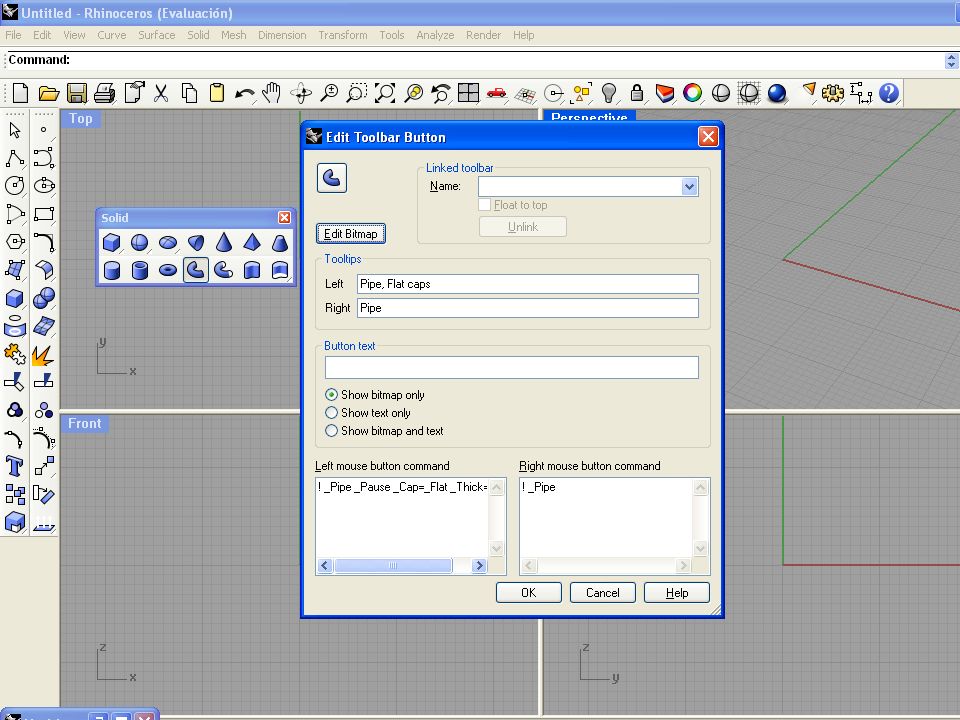The height and width of the screenshot is (720, 960).
Task: Confirm the dialog with OK
Action: click(528, 593)
